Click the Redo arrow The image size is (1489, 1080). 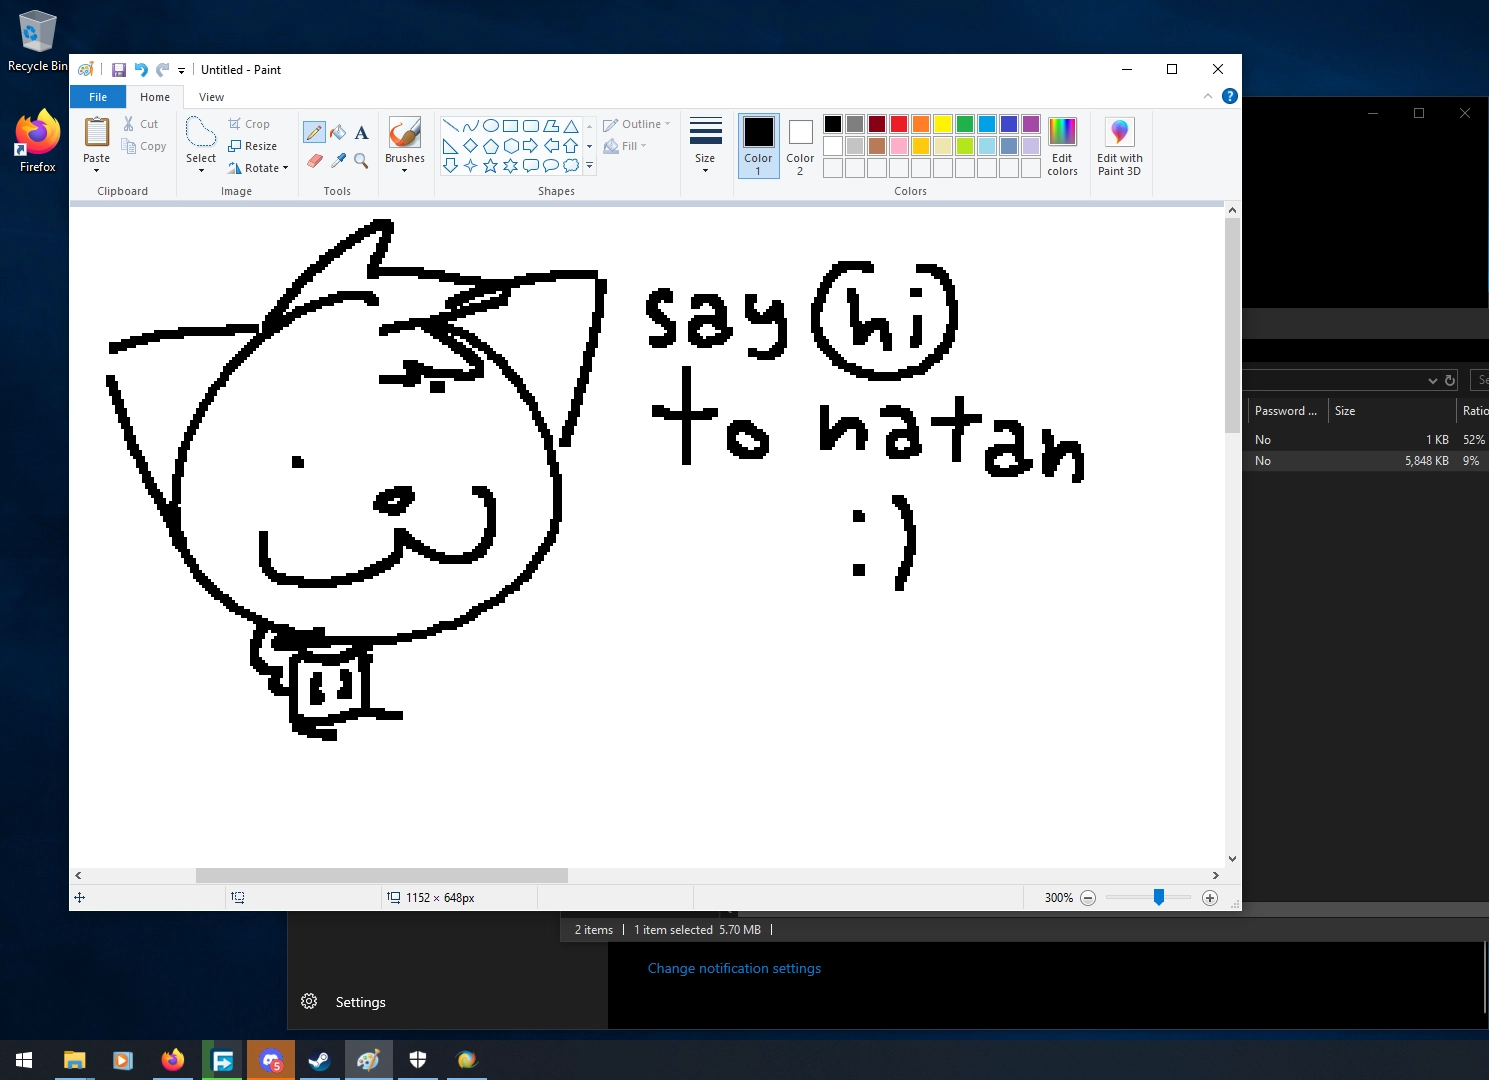[162, 70]
